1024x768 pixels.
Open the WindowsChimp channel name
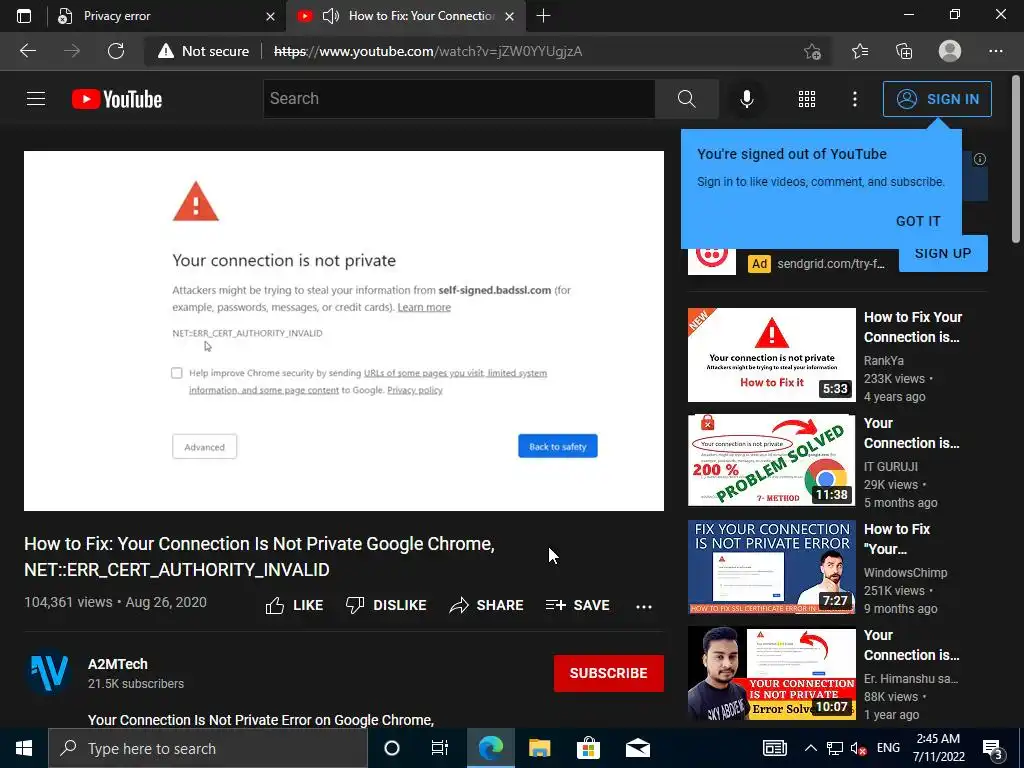(x=905, y=573)
